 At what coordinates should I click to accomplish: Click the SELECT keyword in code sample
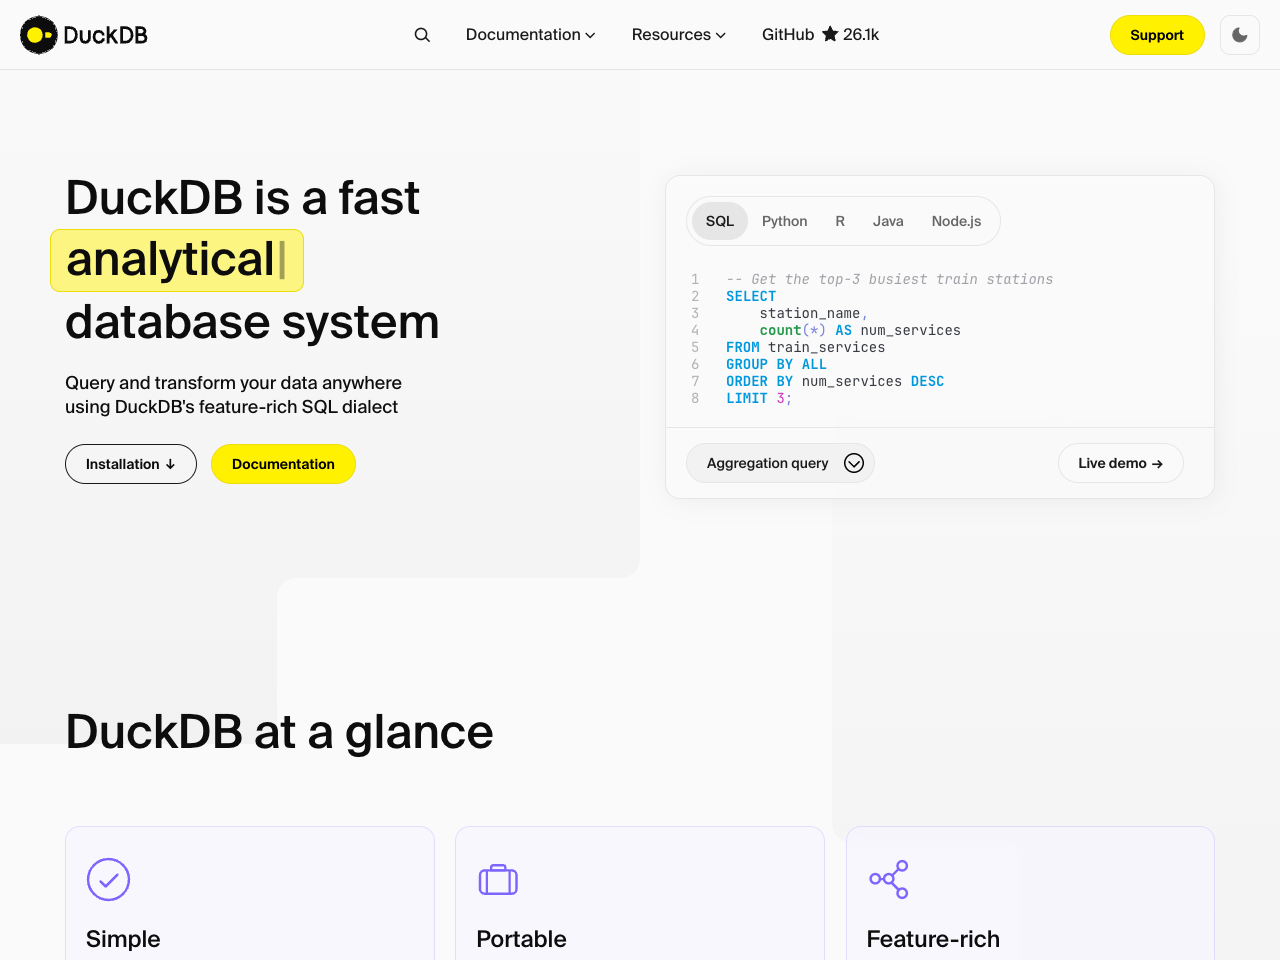click(x=751, y=296)
